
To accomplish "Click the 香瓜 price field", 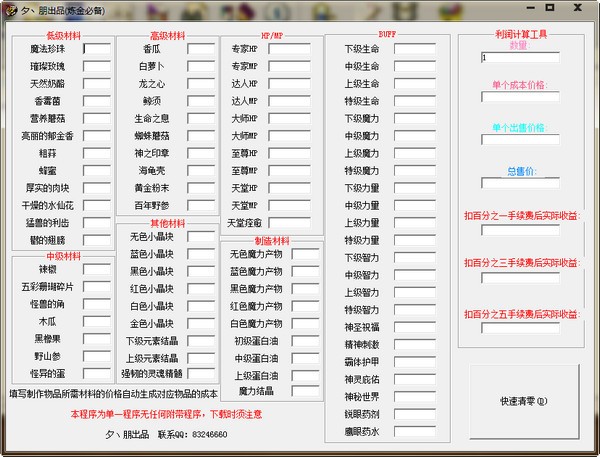I will pyautogui.click(x=201, y=49).
